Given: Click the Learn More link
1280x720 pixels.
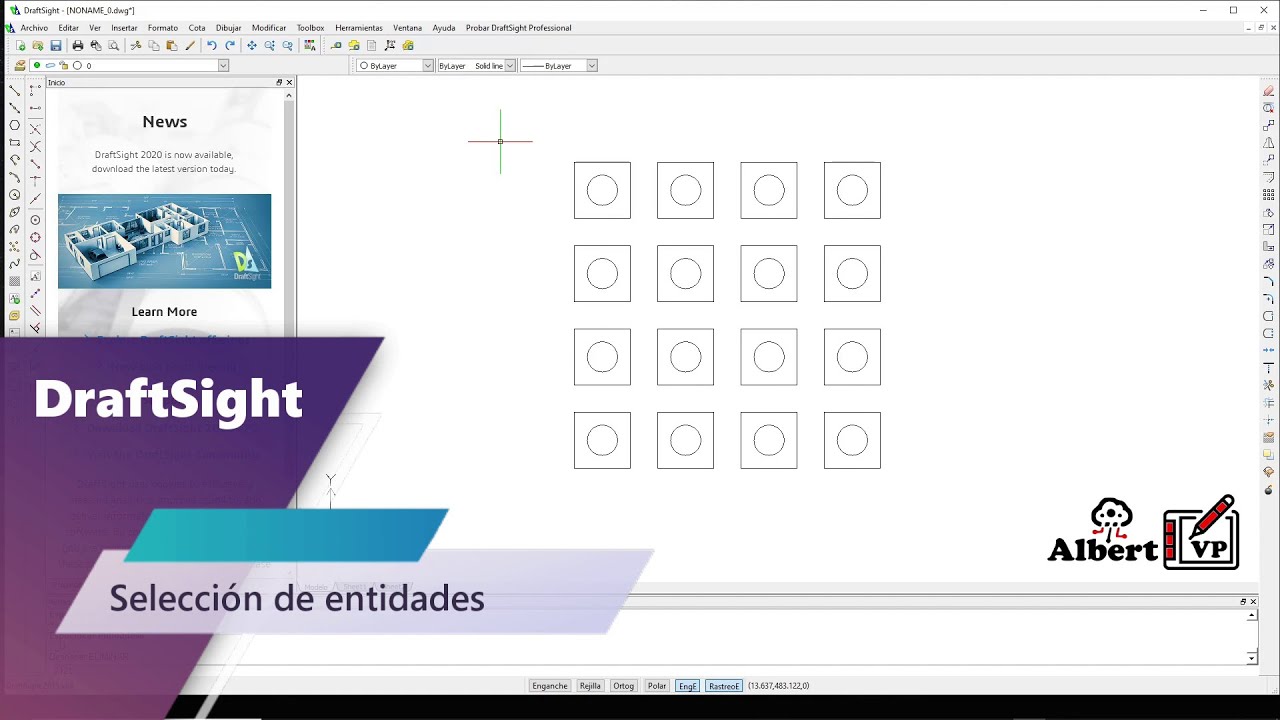Looking at the screenshot, I should 164,312.
